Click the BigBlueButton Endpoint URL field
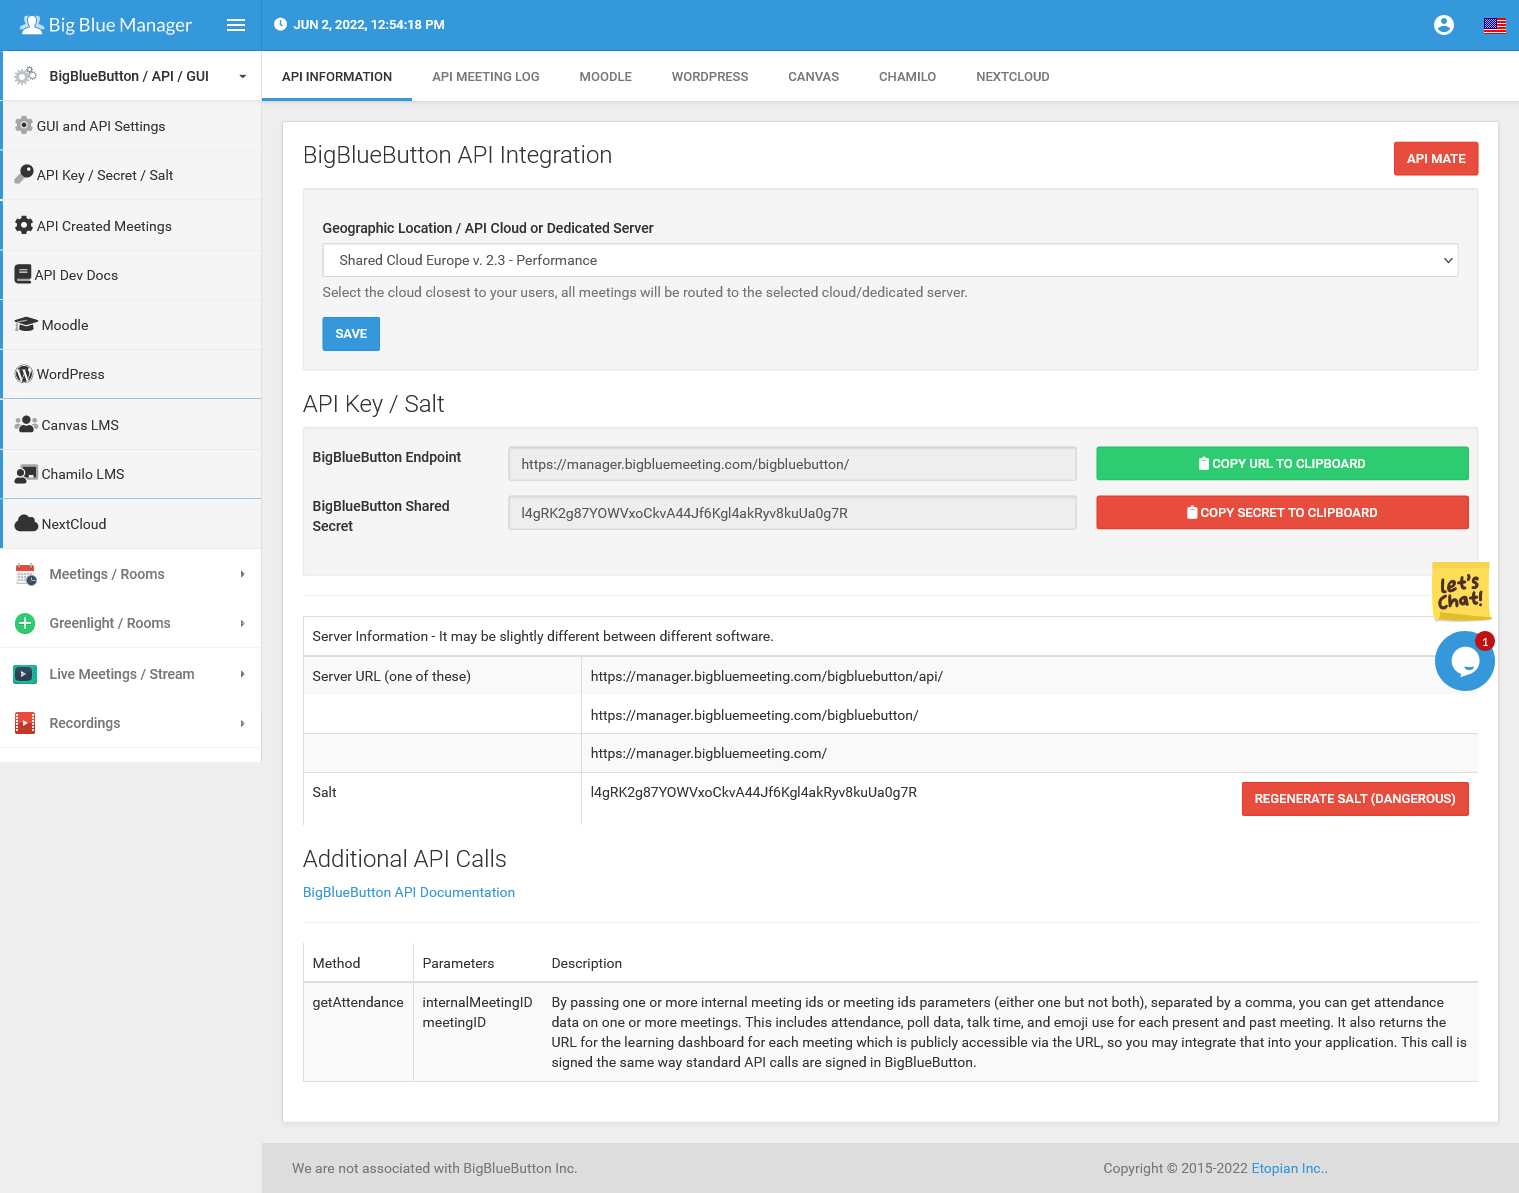 [x=792, y=464]
